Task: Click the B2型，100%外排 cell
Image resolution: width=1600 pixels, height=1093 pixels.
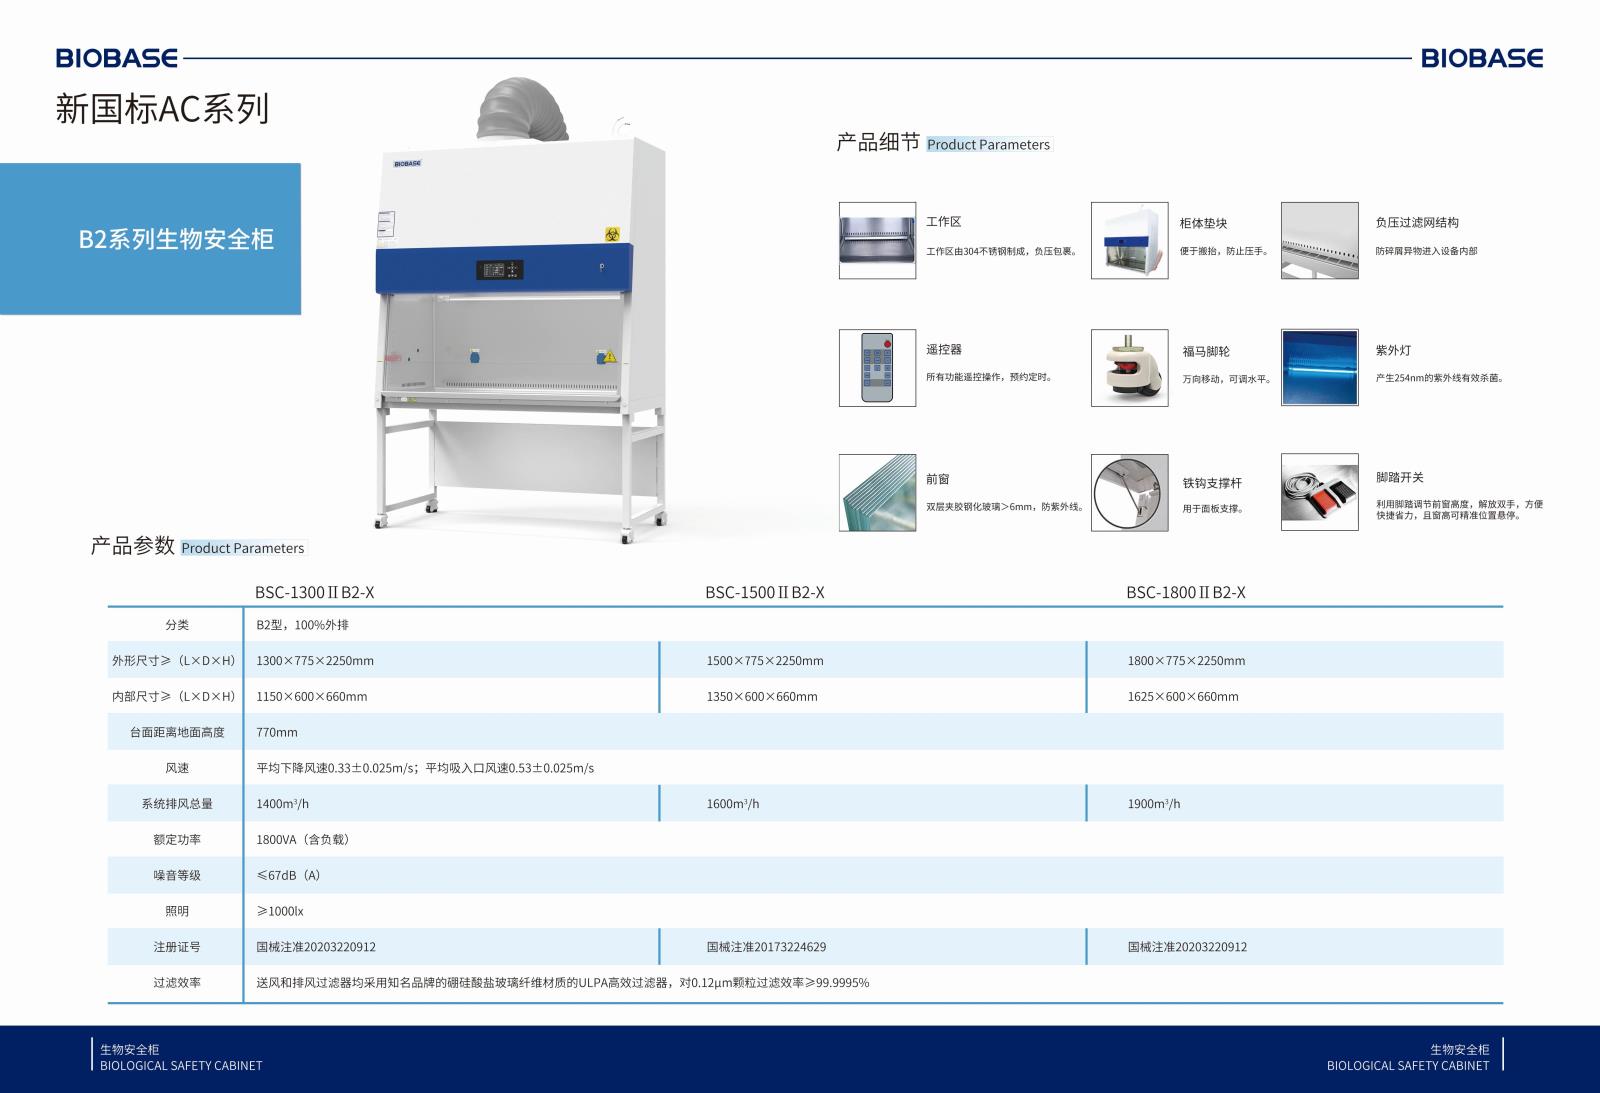Action: [302, 625]
